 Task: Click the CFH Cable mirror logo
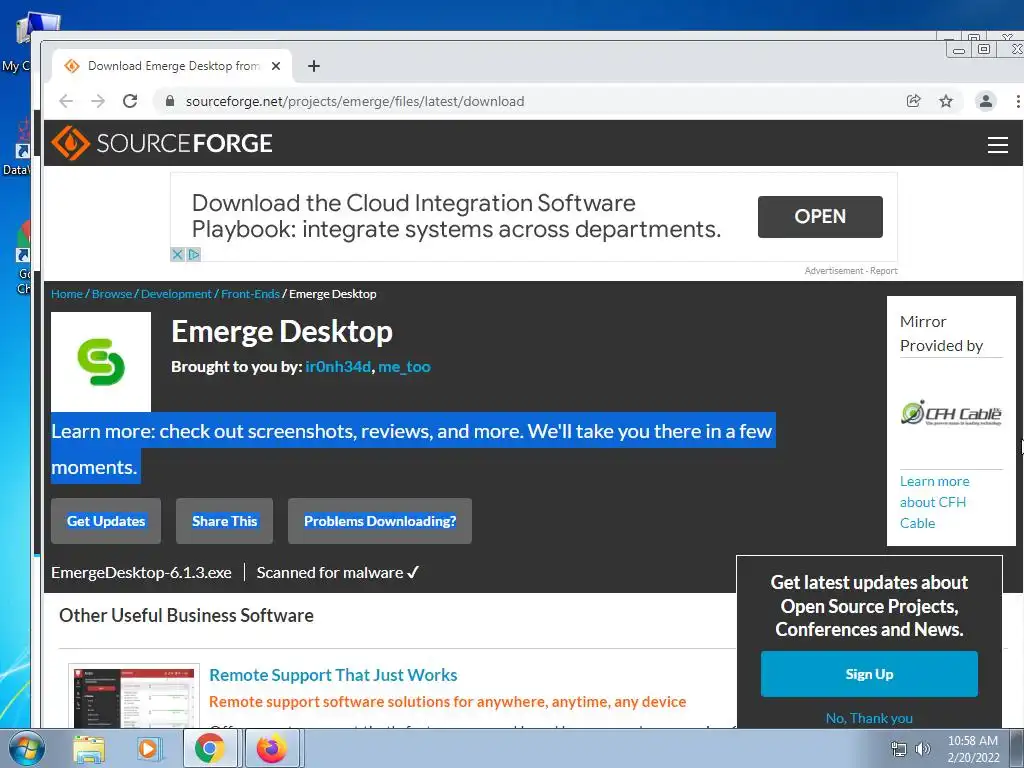tap(951, 413)
